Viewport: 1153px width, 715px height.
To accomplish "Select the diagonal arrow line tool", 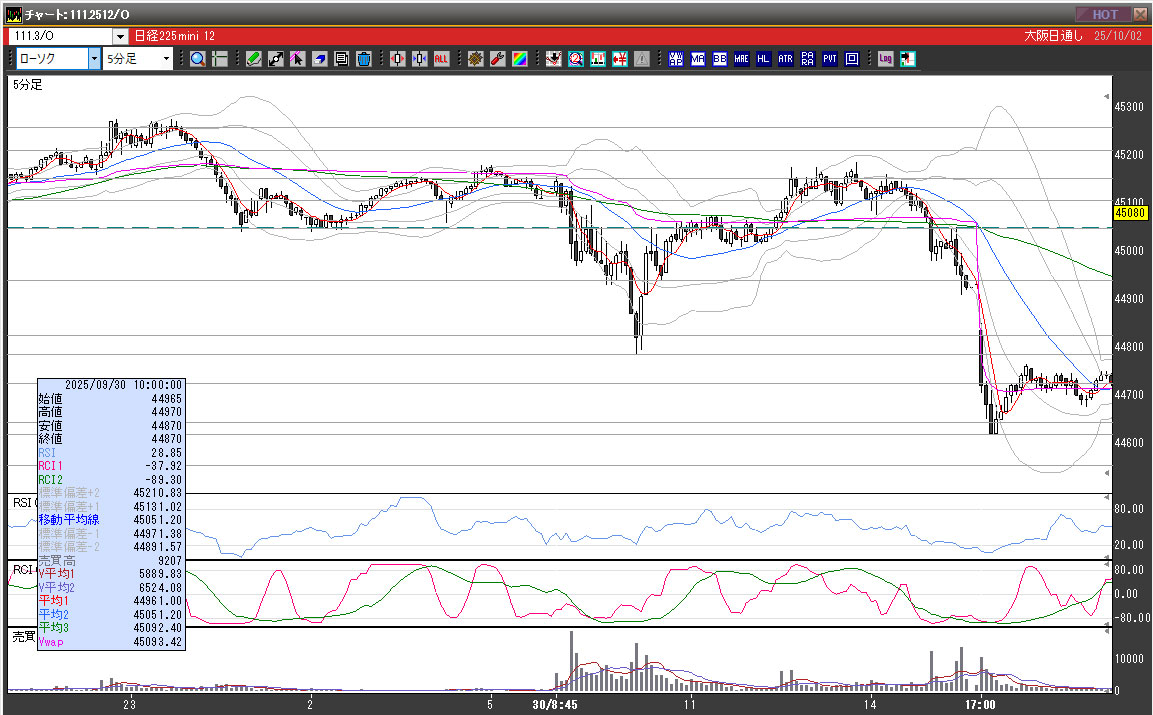I will click(x=276, y=59).
